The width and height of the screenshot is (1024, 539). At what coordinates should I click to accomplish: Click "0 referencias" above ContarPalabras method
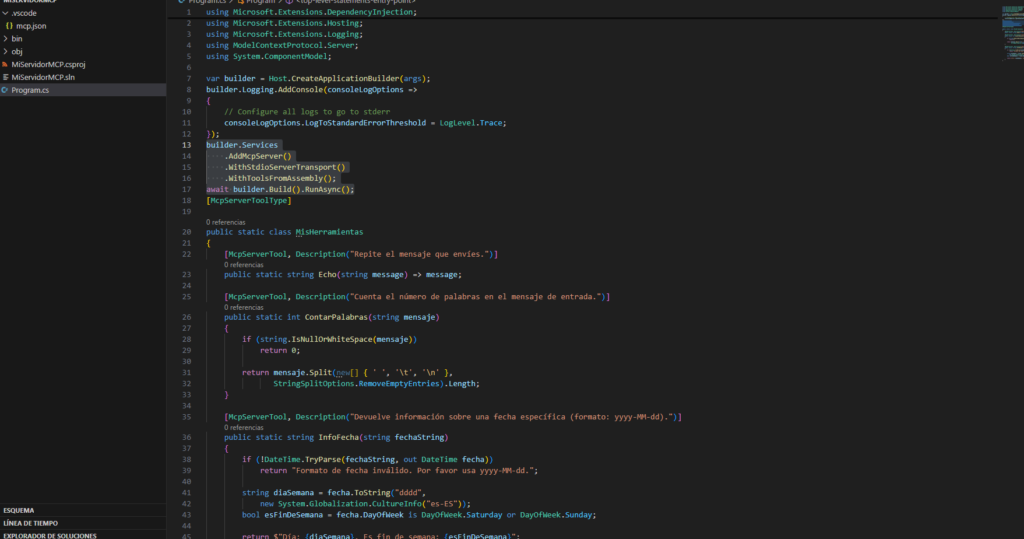243,308
